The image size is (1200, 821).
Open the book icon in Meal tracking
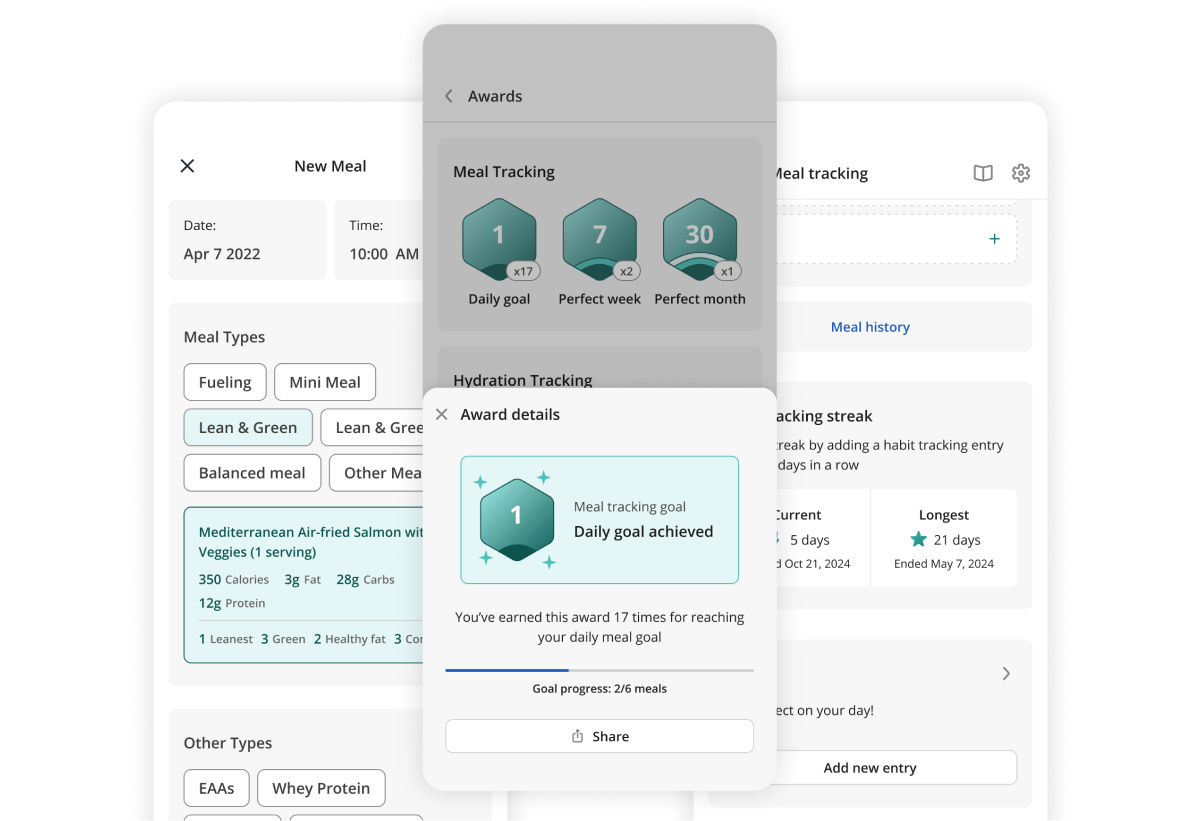click(x=983, y=173)
